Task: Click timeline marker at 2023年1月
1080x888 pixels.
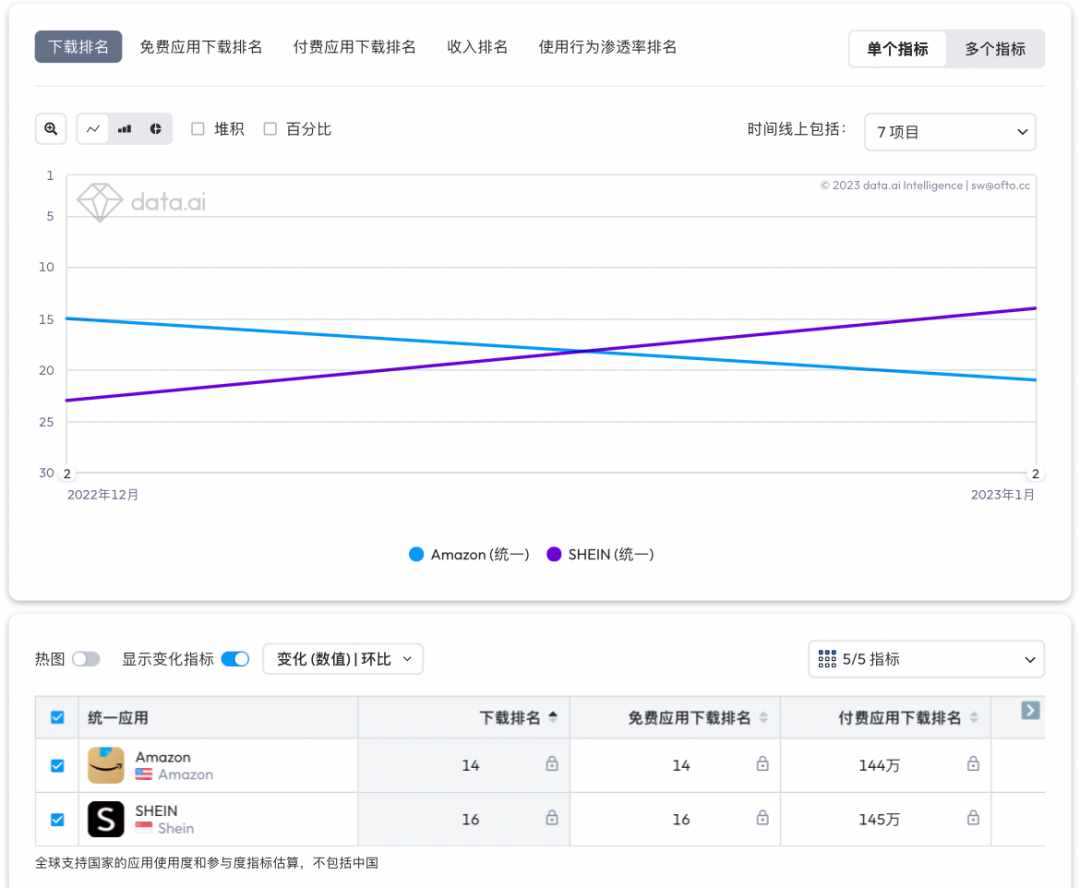Action: coord(1035,474)
